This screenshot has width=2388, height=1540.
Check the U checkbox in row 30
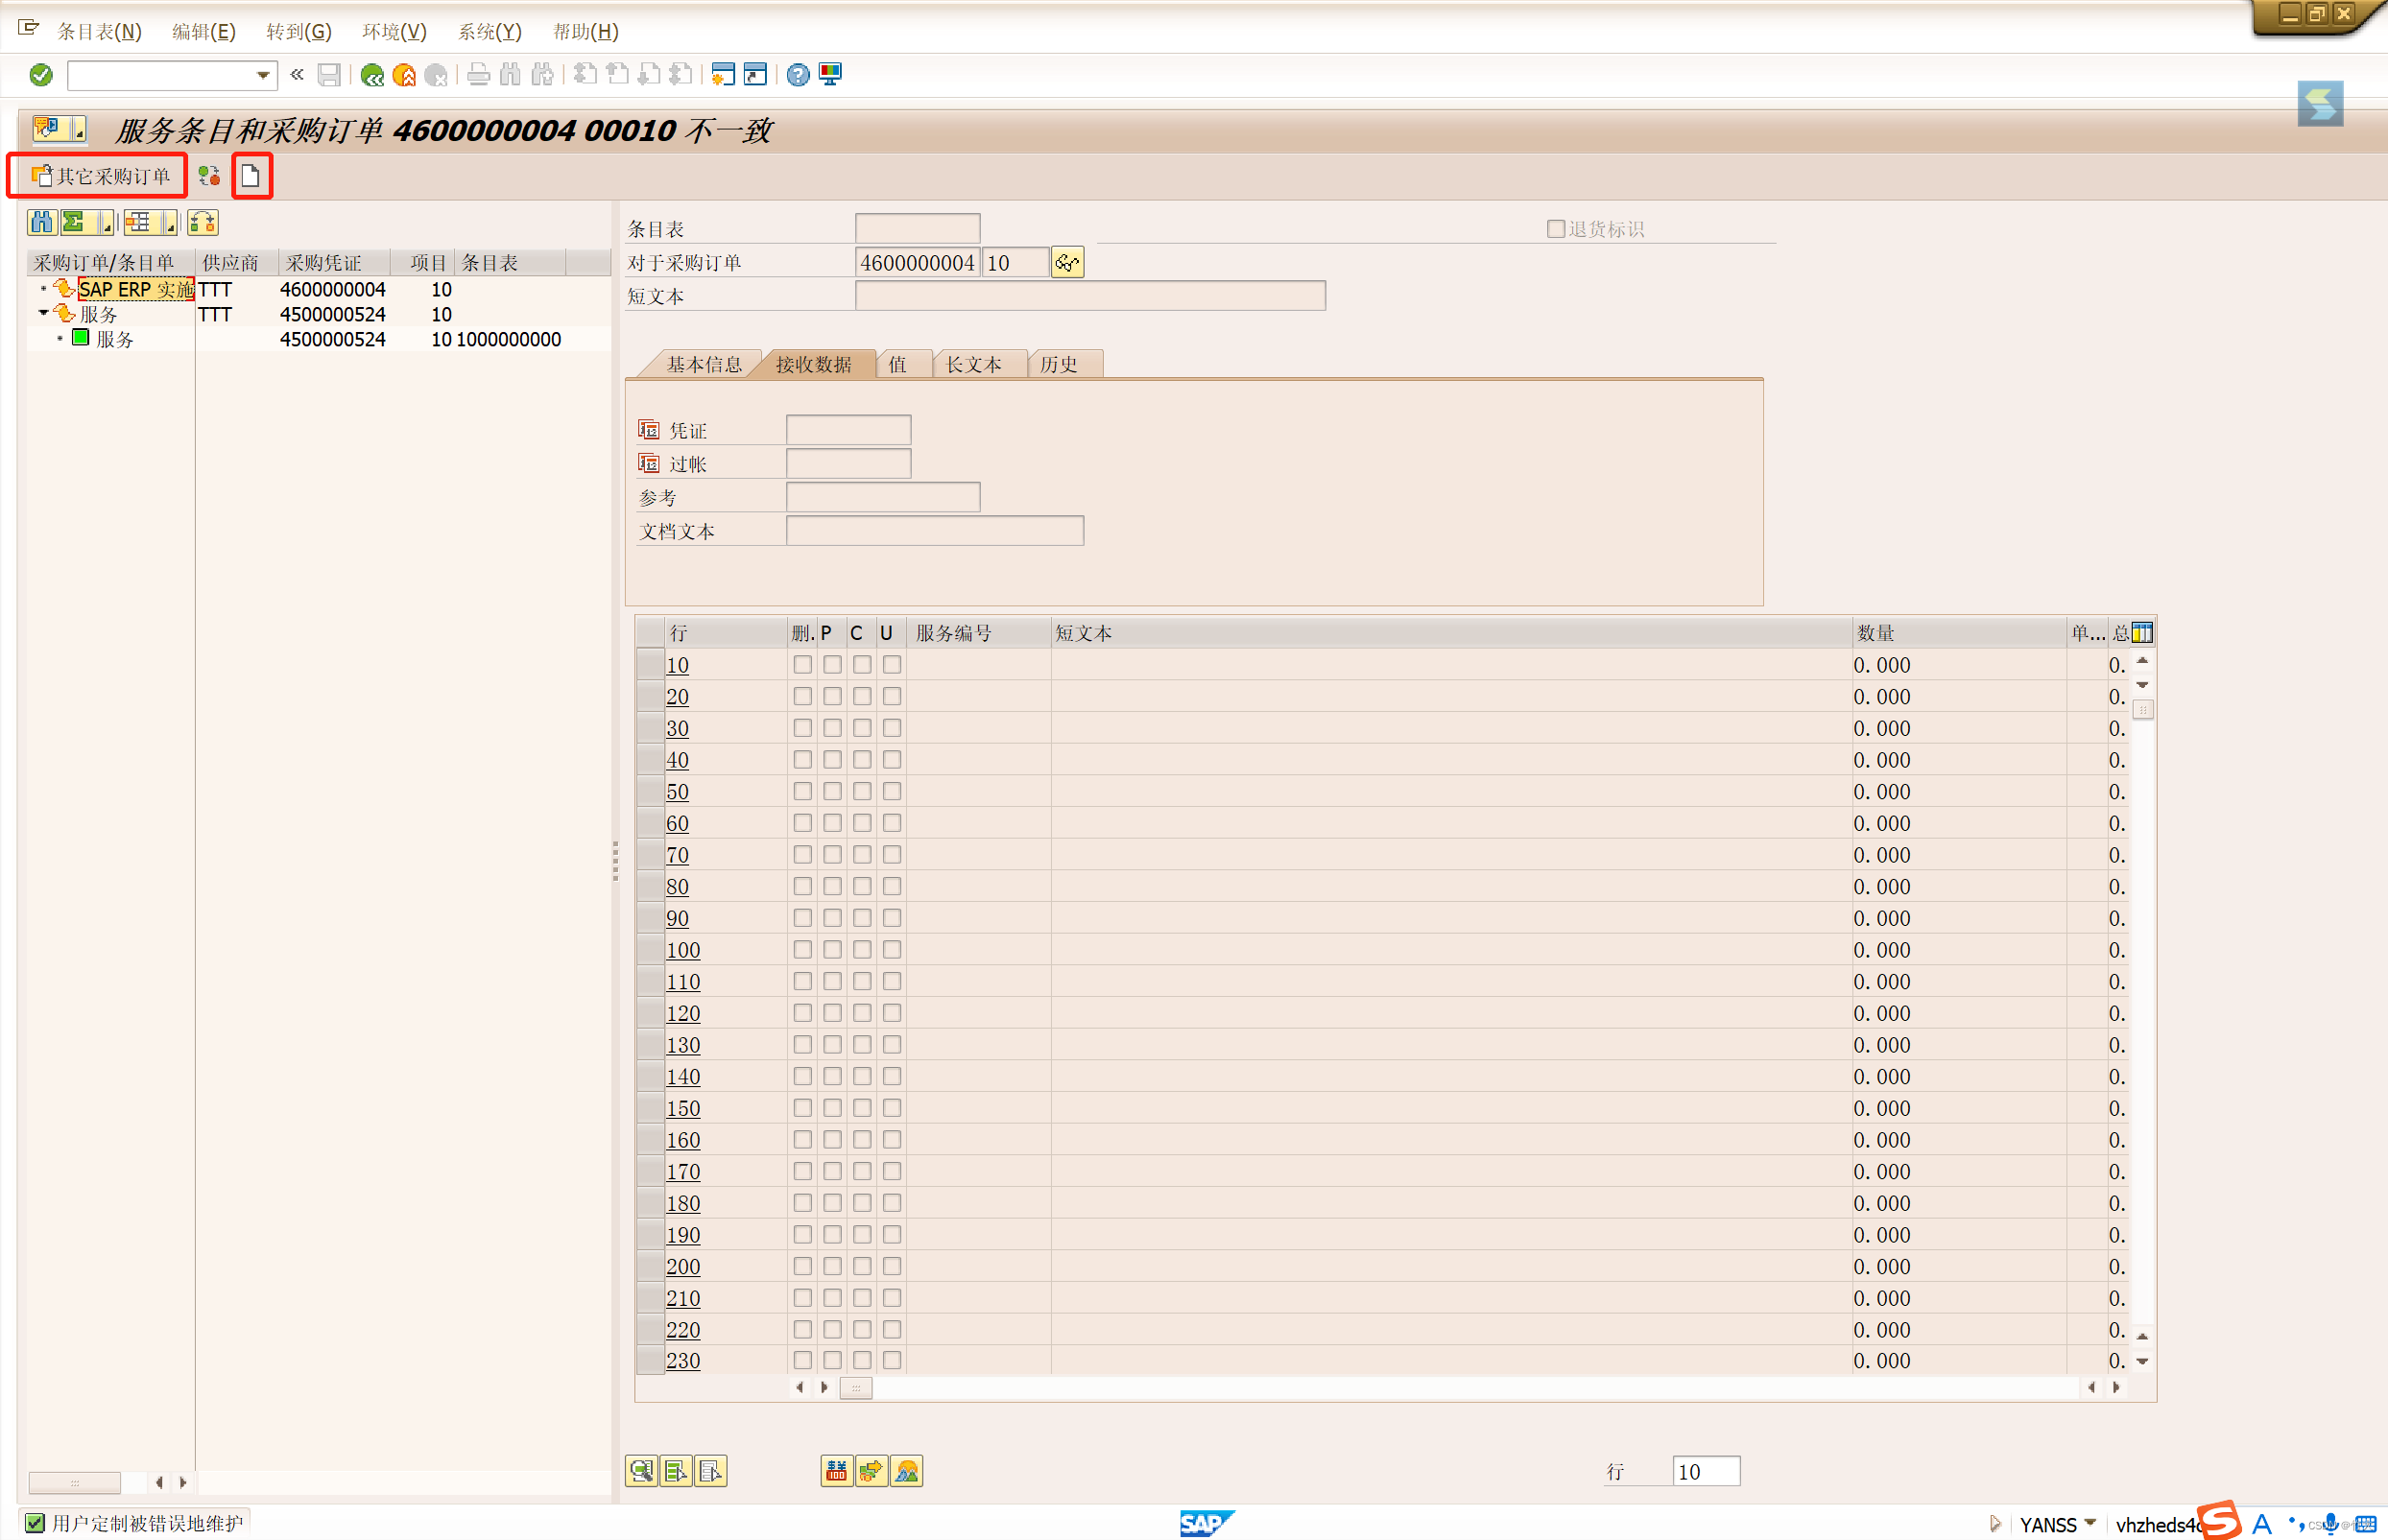tap(892, 728)
